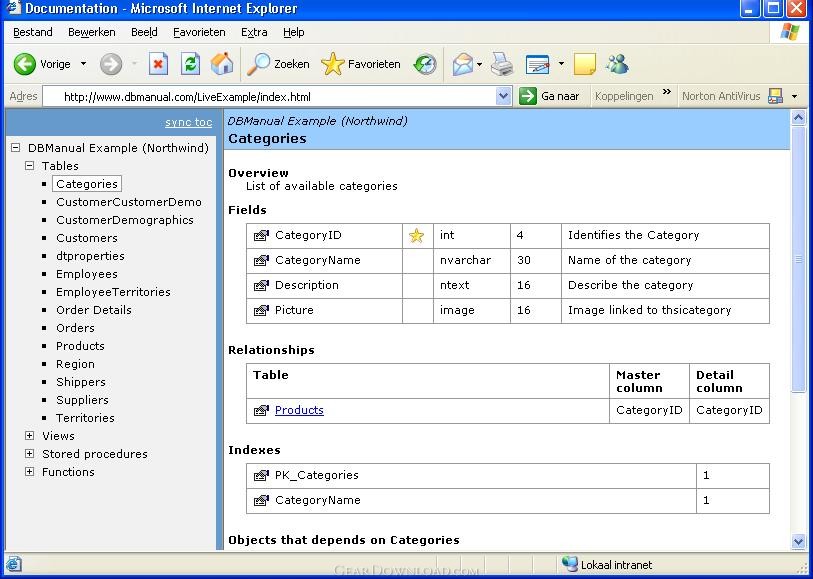Expand Koppelingen chevron for more links
The width and height of the screenshot is (813, 579).
click(x=667, y=92)
